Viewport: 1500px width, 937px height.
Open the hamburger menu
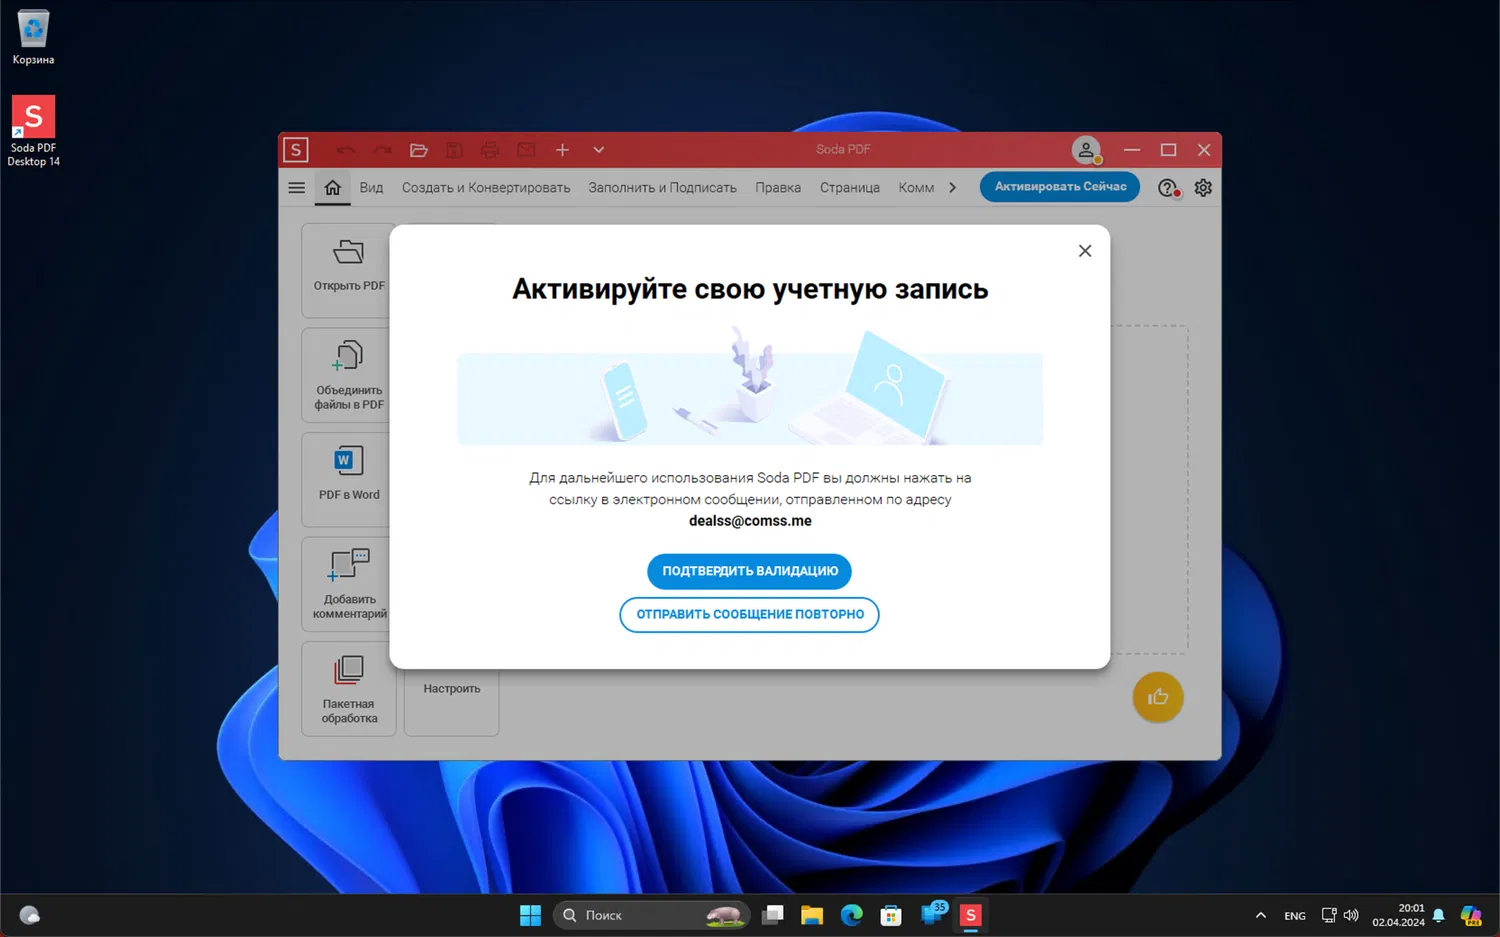click(297, 187)
